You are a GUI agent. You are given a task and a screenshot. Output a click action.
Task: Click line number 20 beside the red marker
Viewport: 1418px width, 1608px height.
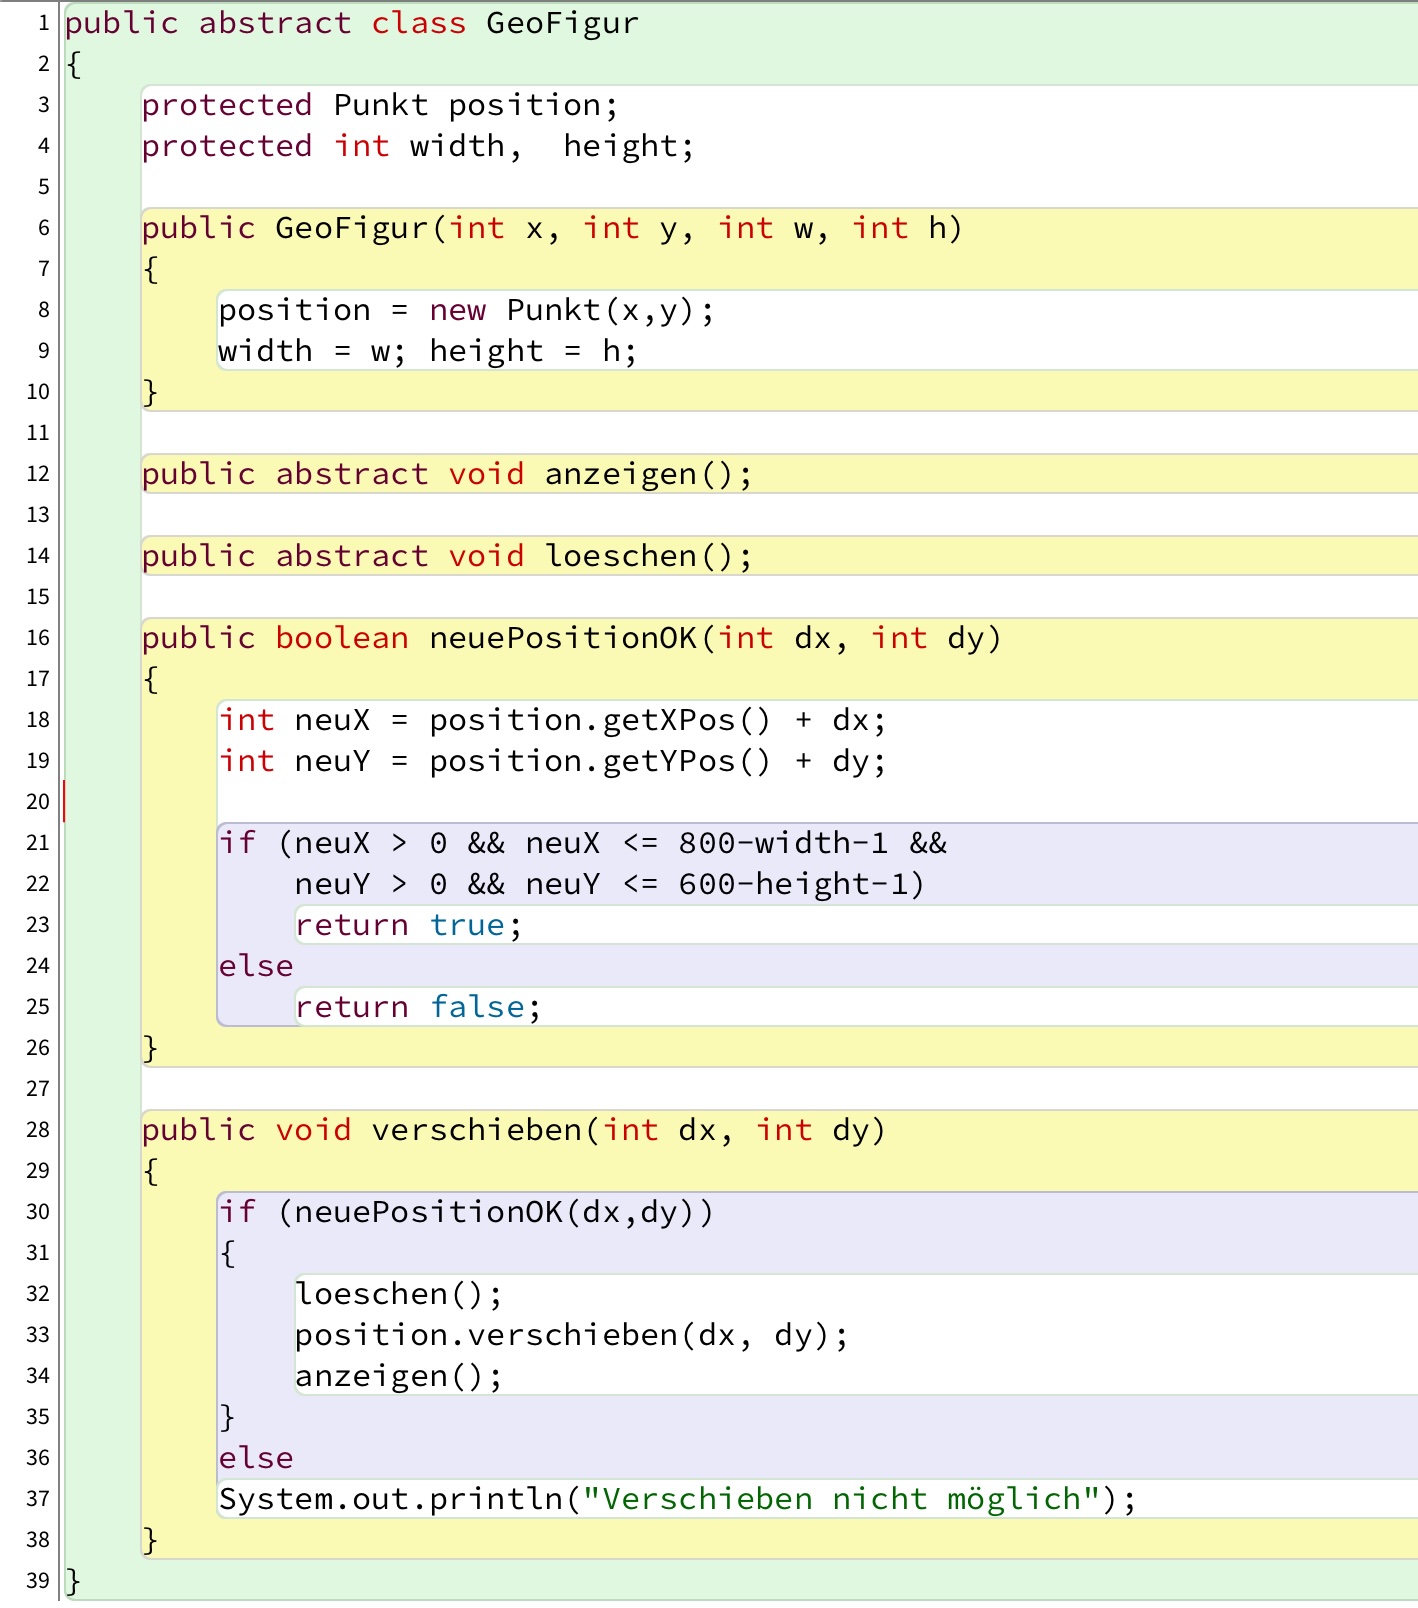[x=38, y=802]
